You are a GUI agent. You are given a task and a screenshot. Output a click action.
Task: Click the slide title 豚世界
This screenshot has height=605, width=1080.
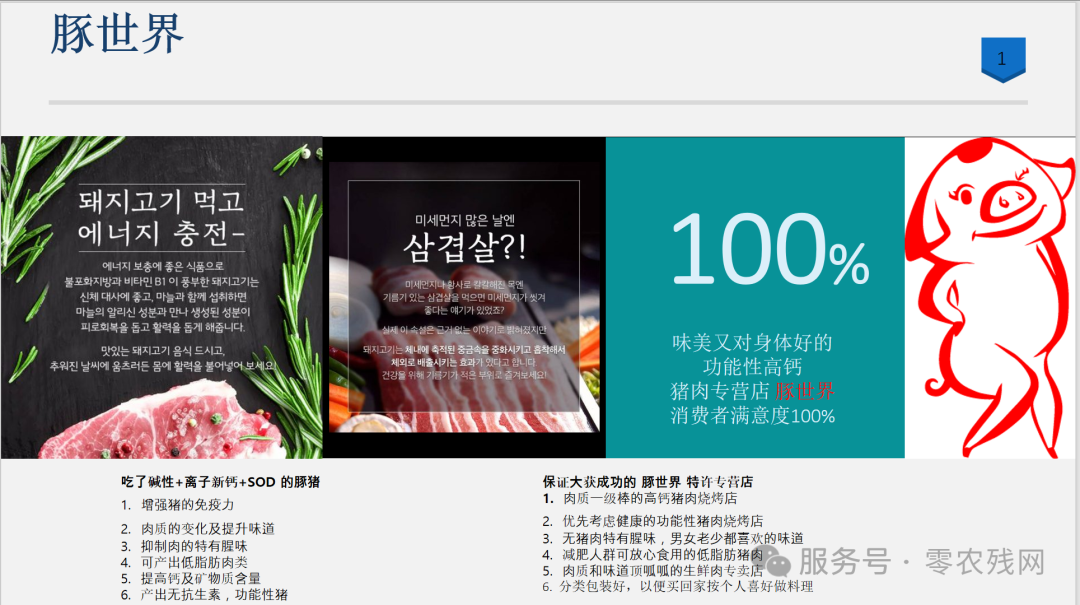117,34
